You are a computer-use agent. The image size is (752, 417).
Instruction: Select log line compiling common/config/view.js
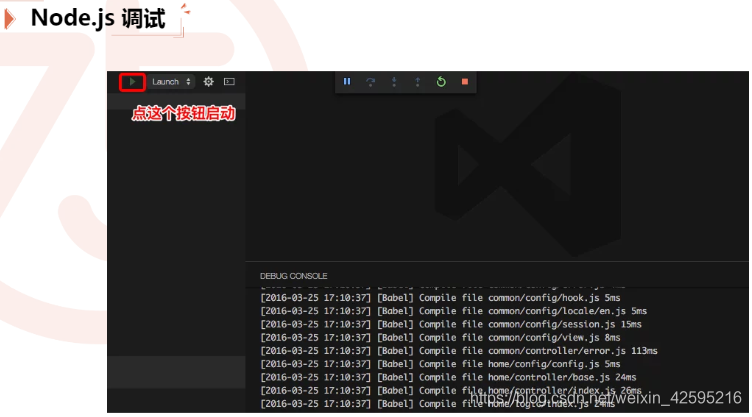click(440, 338)
